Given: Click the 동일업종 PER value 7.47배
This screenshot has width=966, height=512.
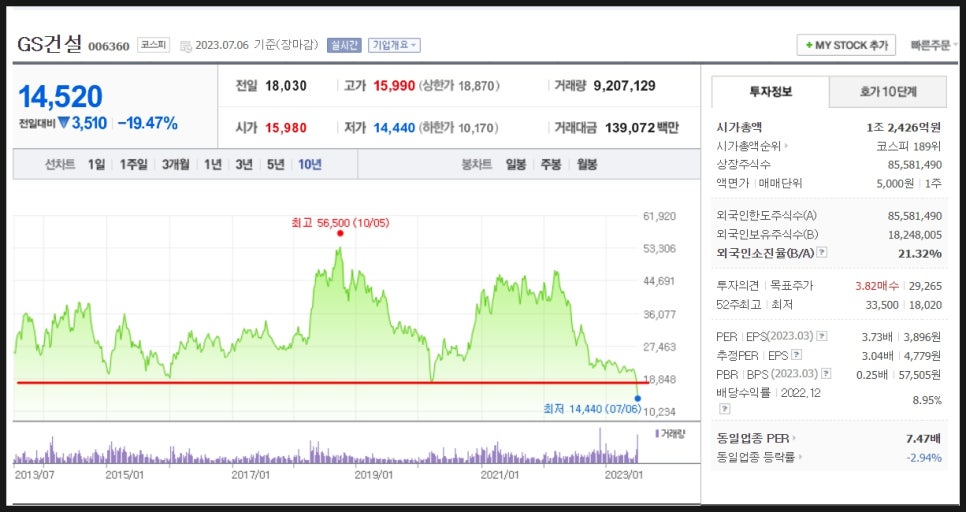Looking at the screenshot, I should 923,439.
